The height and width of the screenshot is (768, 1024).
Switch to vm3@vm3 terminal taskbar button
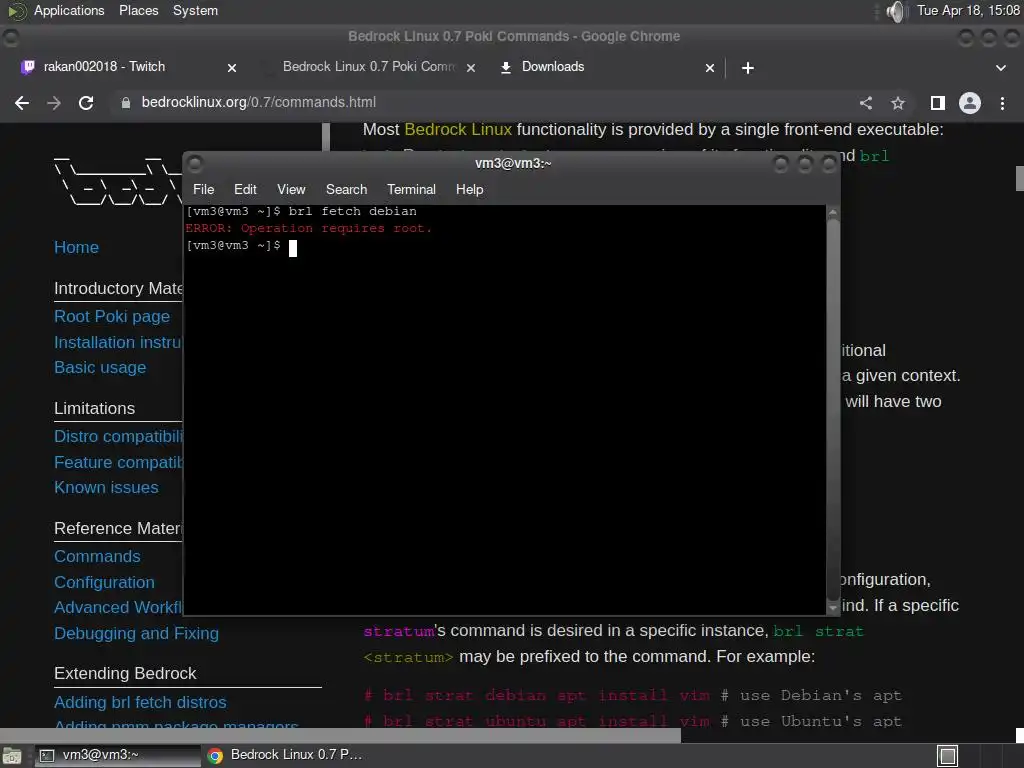(x=116, y=756)
